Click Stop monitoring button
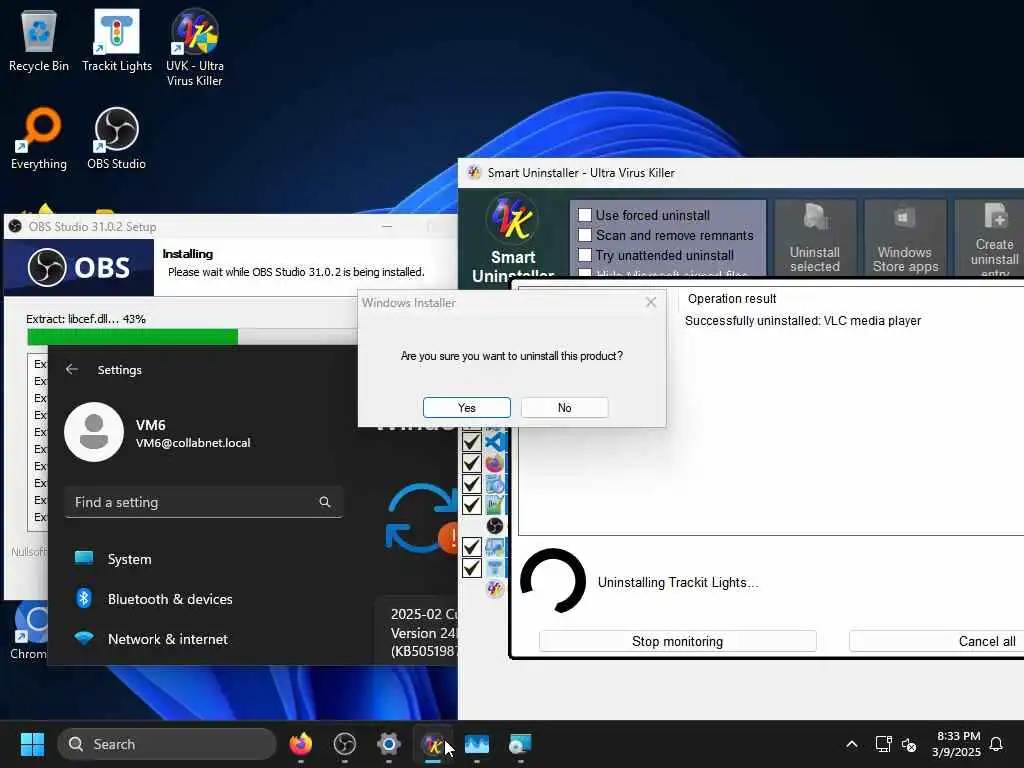 [x=677, y=641]
